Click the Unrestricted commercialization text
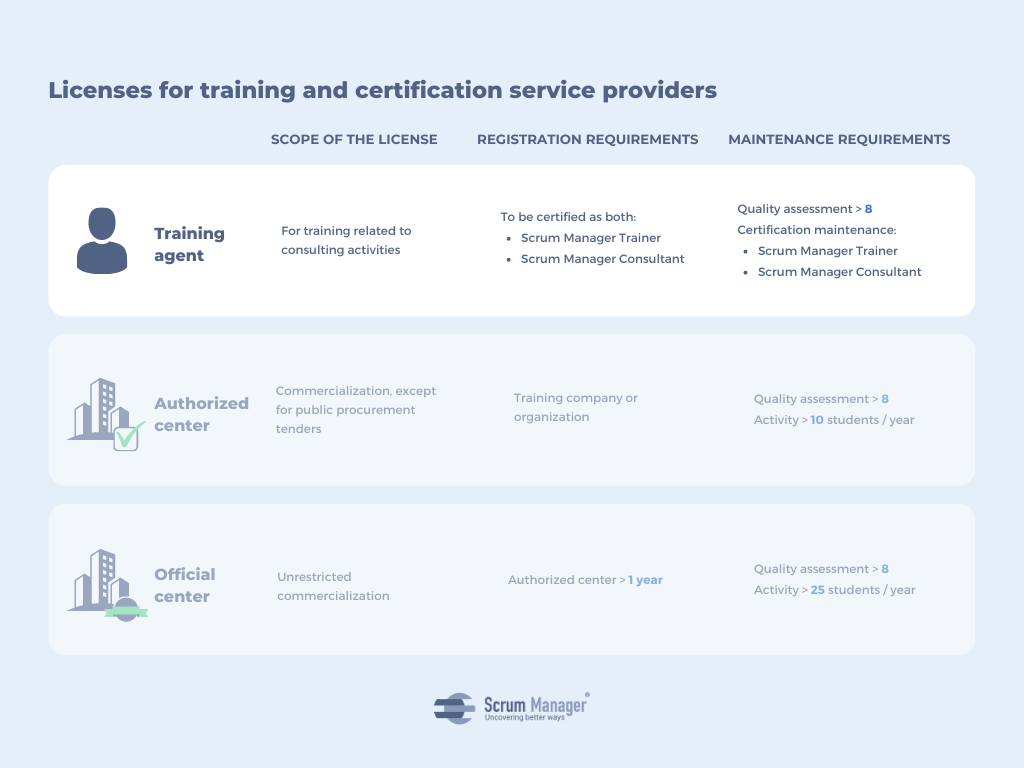1024x768 pixels. (333, 586)
